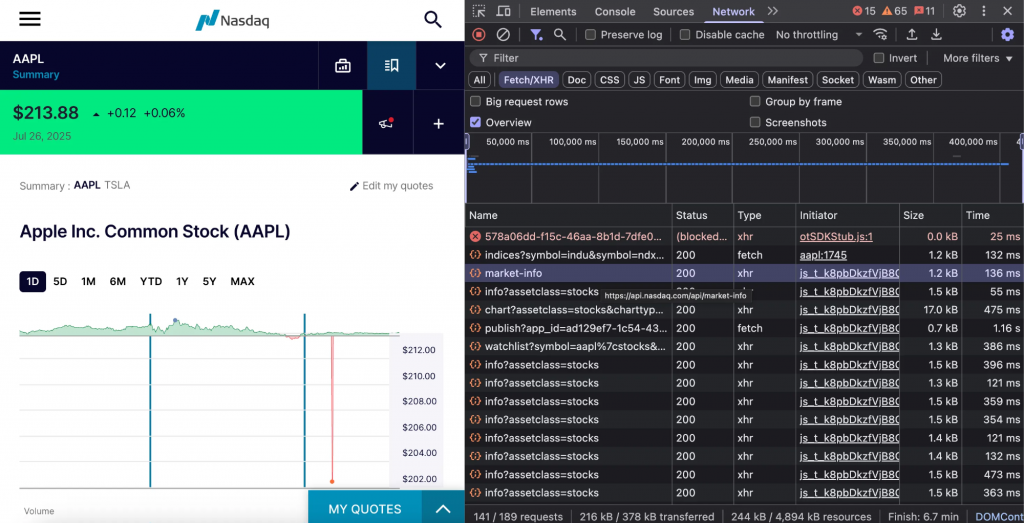Click the MY QUOTES button
The image size is (1024, 523).
click(365, 509)
